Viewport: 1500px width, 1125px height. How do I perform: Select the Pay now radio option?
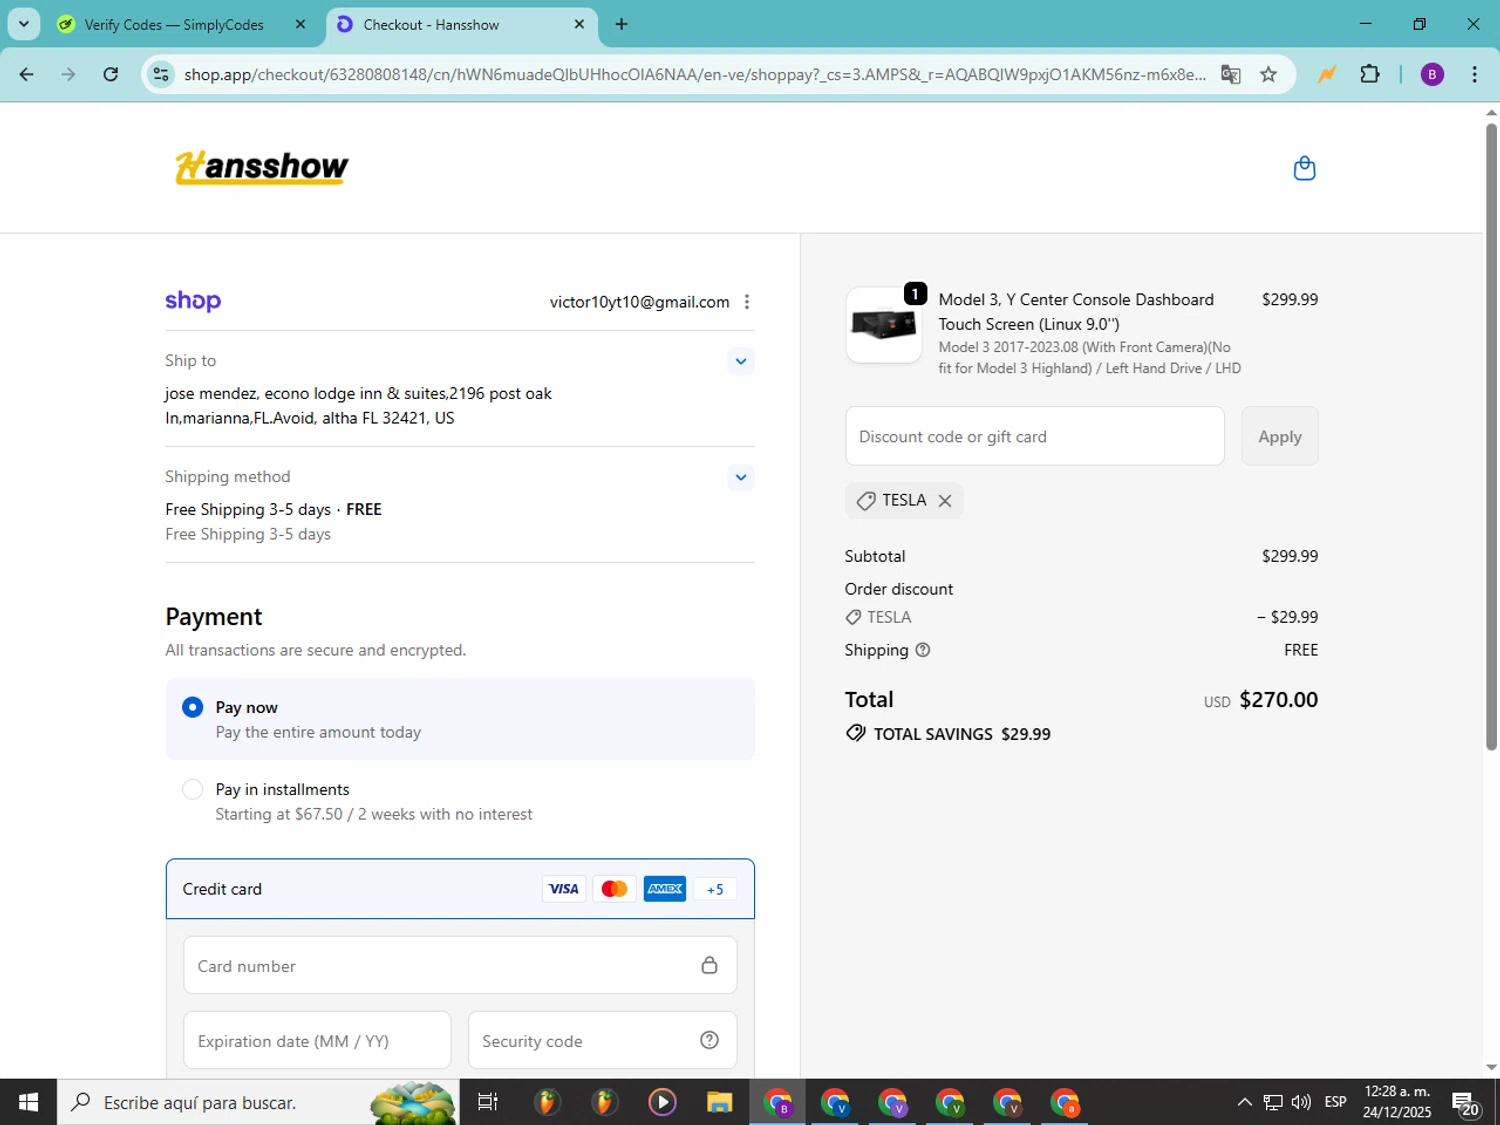(x=192, y=708)
